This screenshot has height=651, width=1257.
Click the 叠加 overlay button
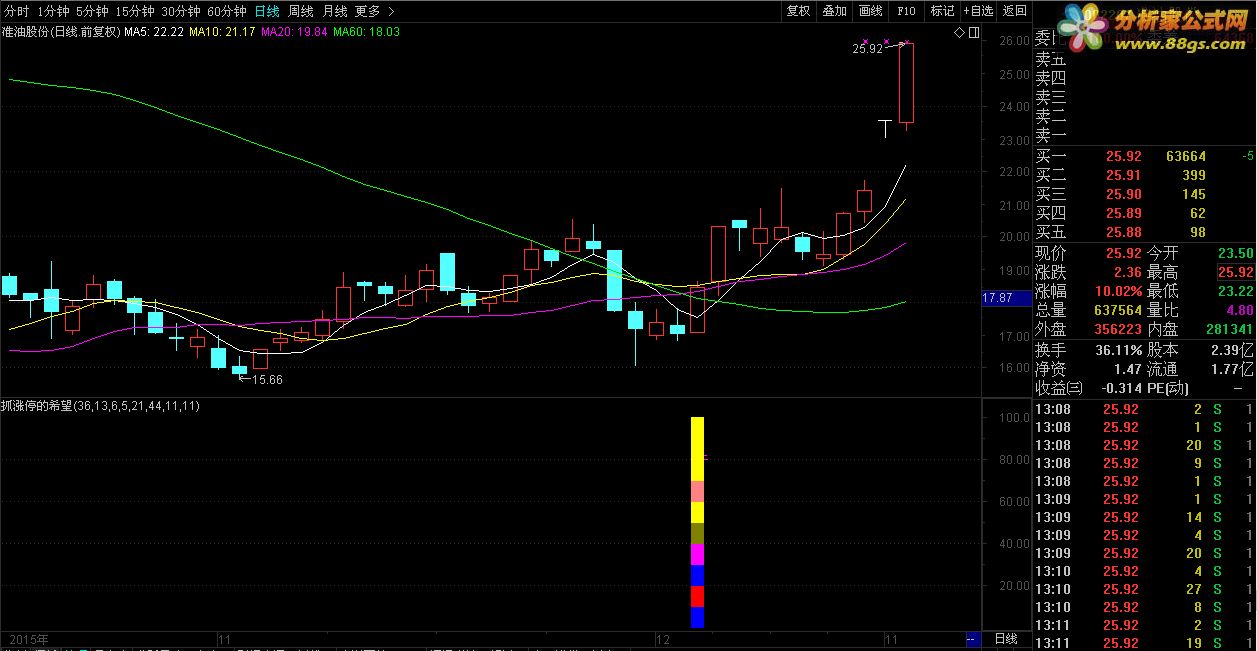[834, 11]
